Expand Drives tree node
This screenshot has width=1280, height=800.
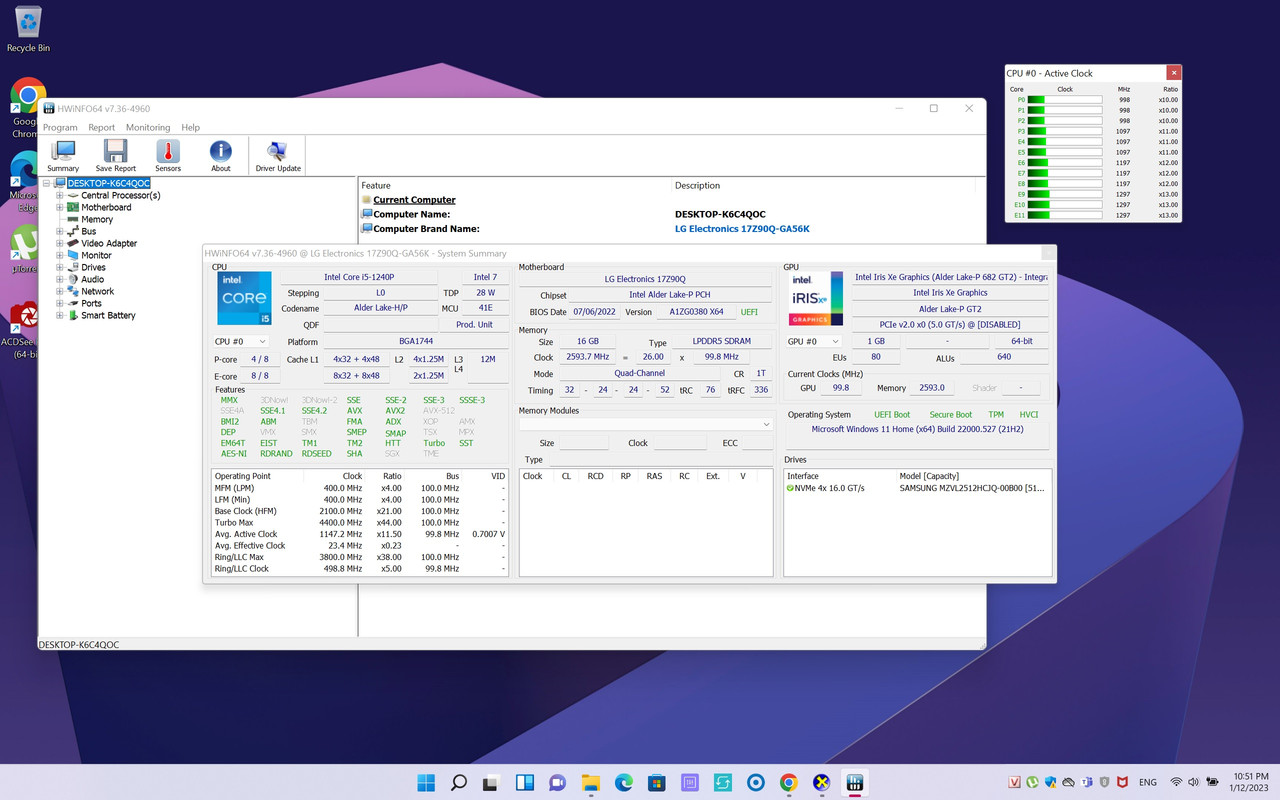coord(60,267)
